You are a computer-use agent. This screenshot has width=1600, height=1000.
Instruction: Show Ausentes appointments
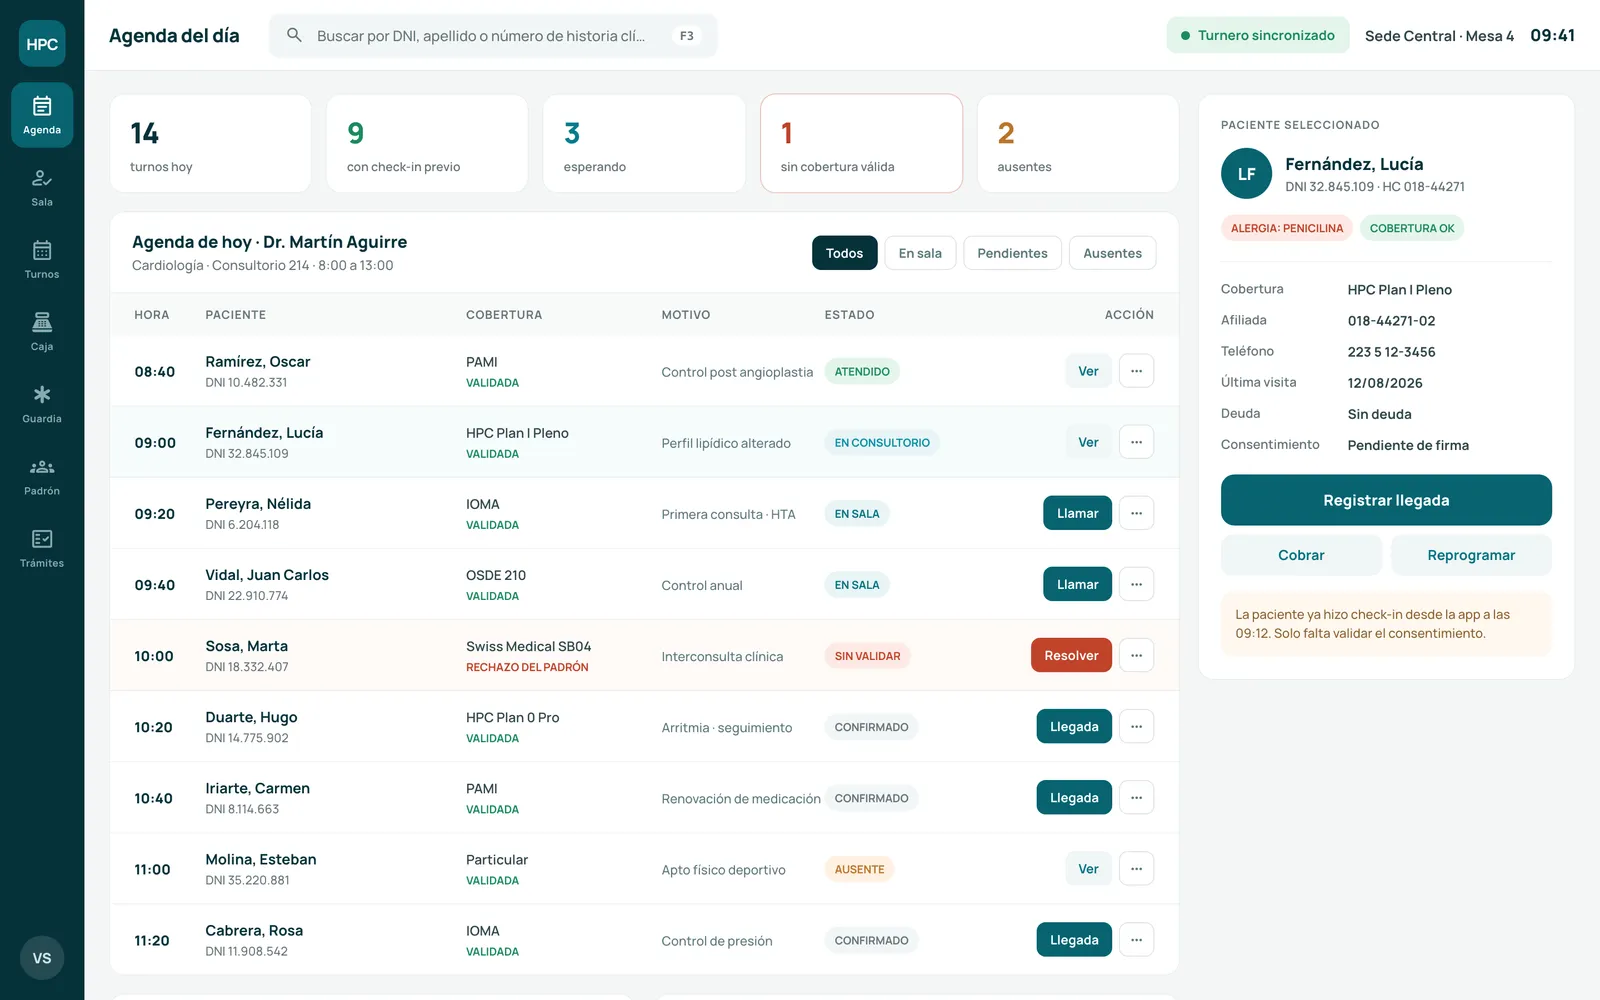coord(1112,253)
